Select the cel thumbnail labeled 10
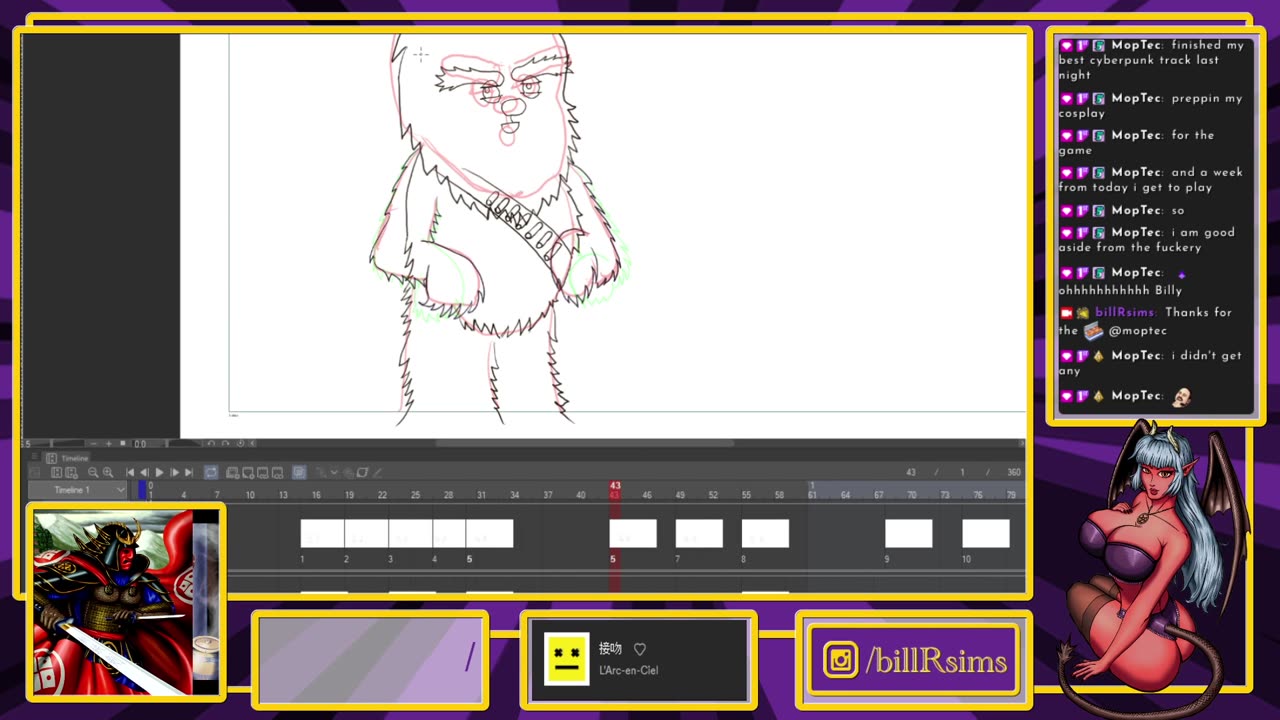Image resolution: width=1280 pixels, height=720 pixels. (985, 533)
